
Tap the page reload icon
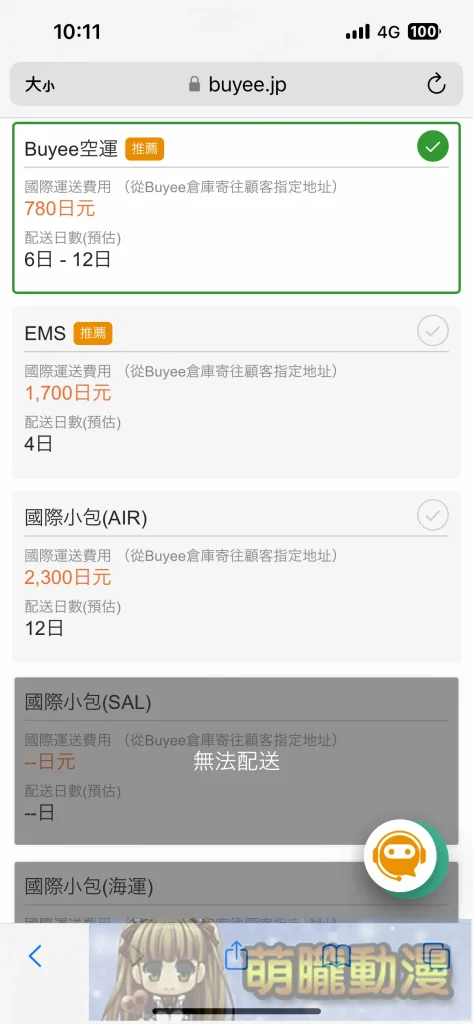tap(436, 84)
